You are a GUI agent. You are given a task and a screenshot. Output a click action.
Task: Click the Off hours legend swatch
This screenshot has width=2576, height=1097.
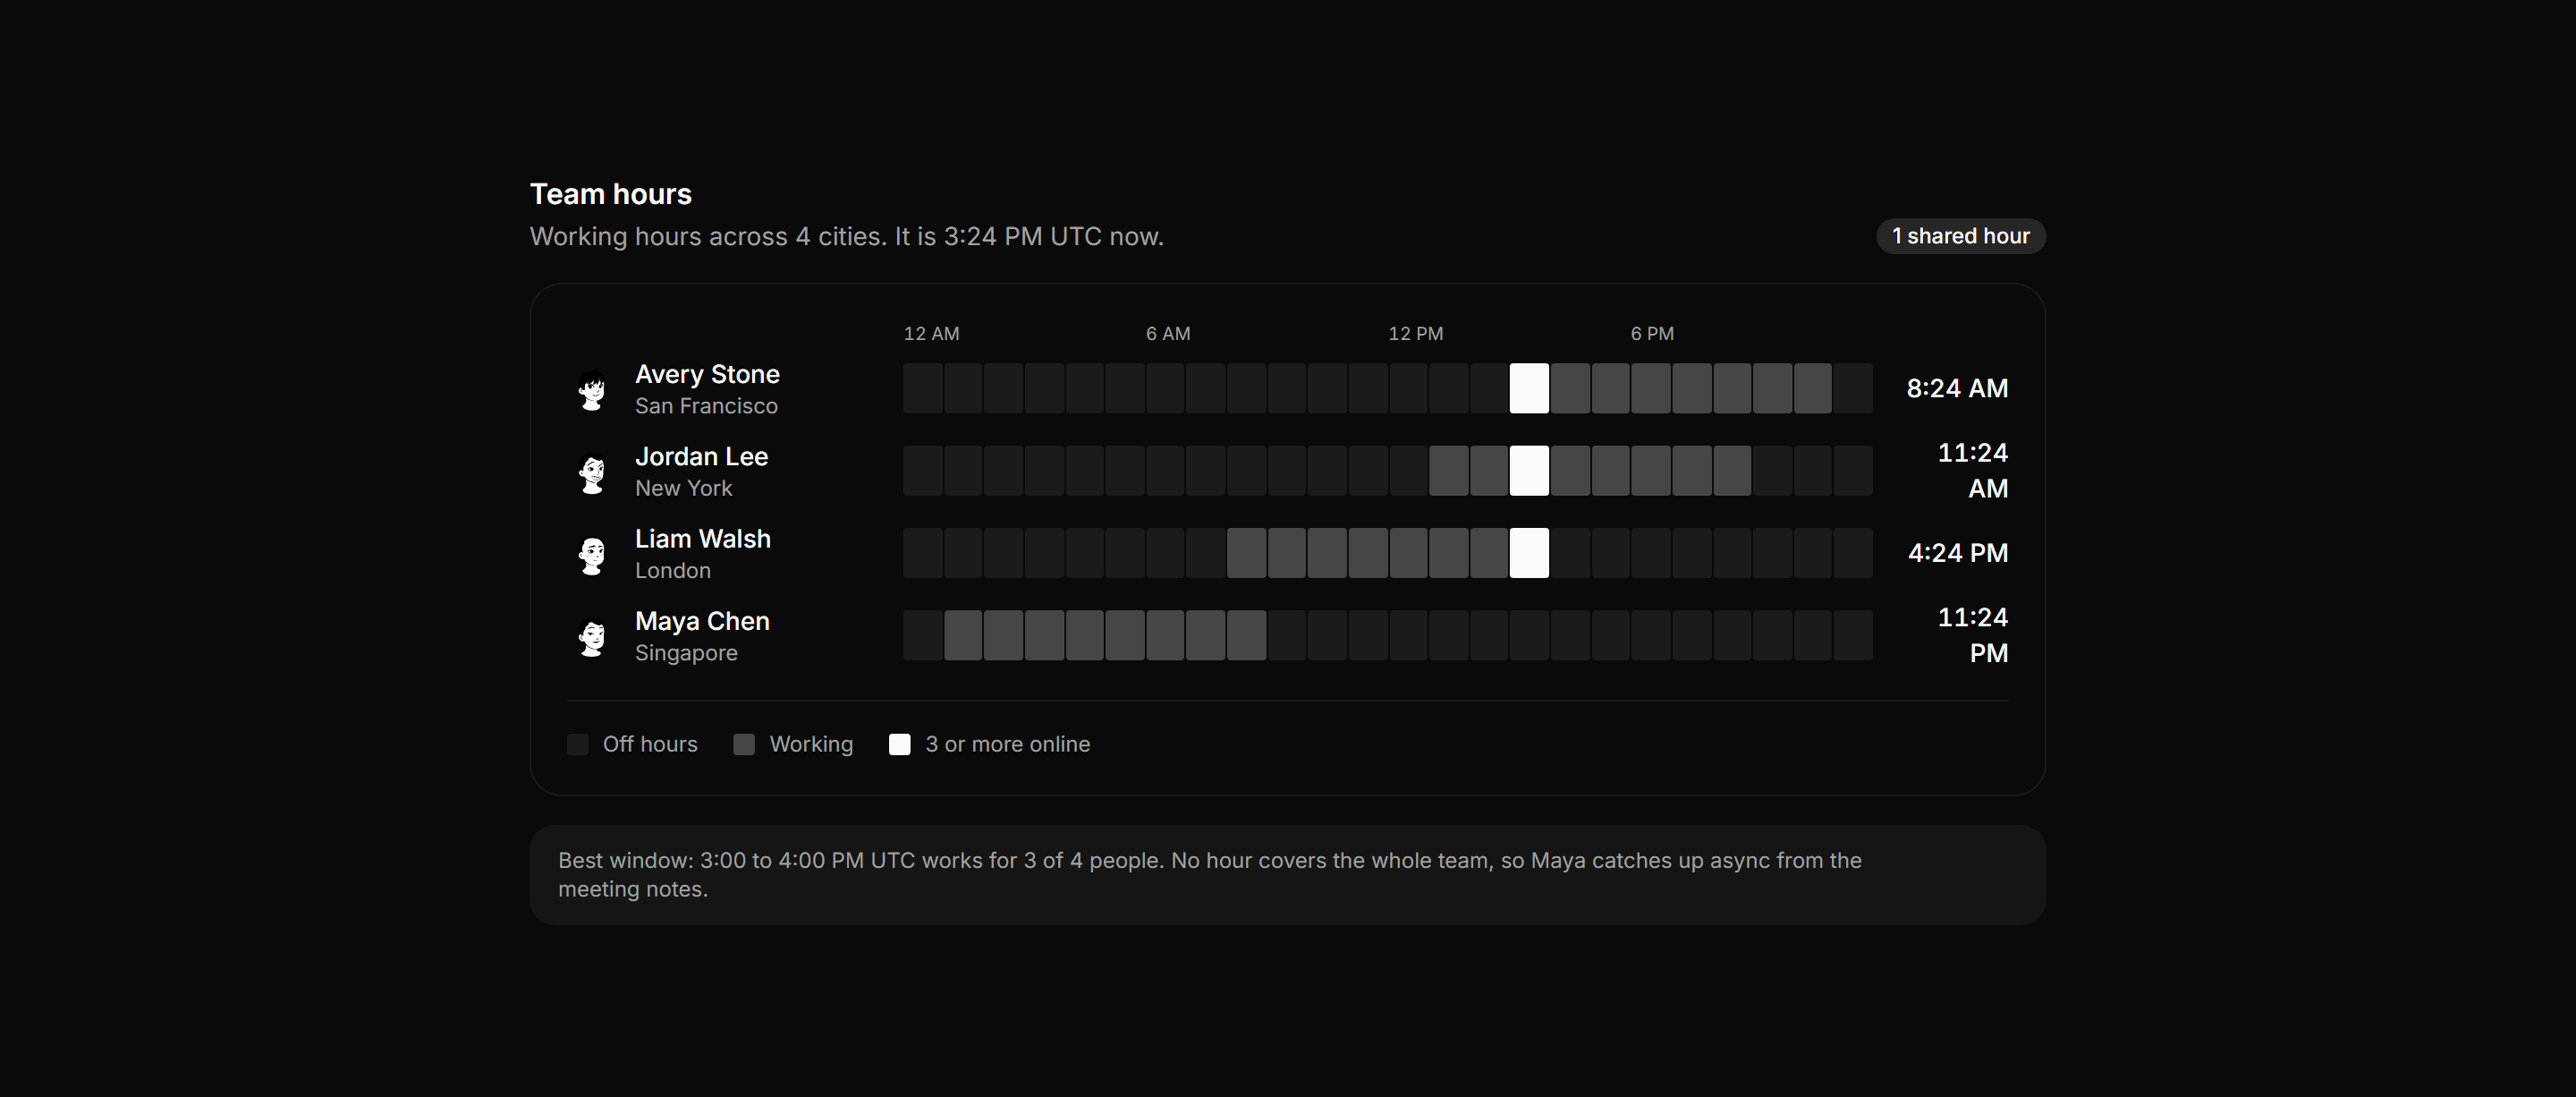(x=577, y=744)
